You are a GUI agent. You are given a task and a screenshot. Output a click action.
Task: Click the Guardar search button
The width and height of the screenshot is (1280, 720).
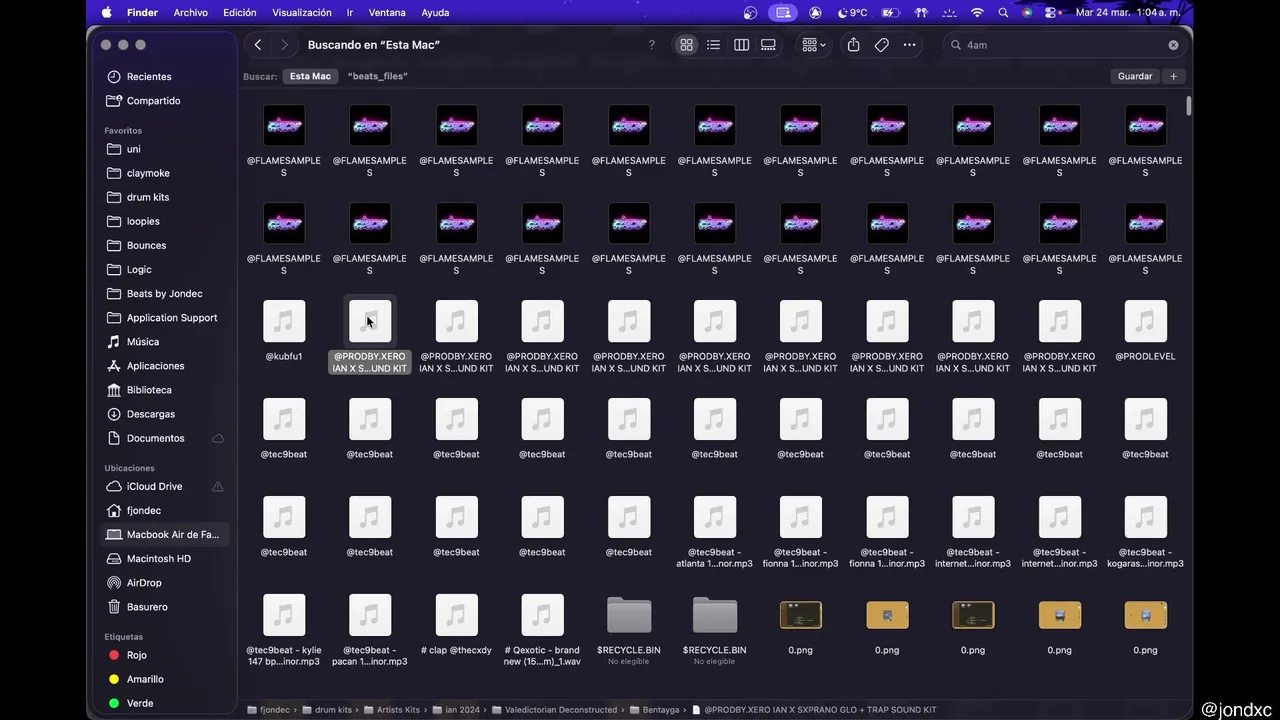[x=1135, y=76]
